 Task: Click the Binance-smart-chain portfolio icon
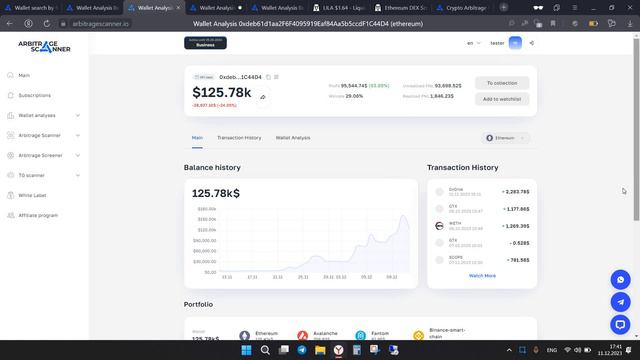[x=418, y=336]
